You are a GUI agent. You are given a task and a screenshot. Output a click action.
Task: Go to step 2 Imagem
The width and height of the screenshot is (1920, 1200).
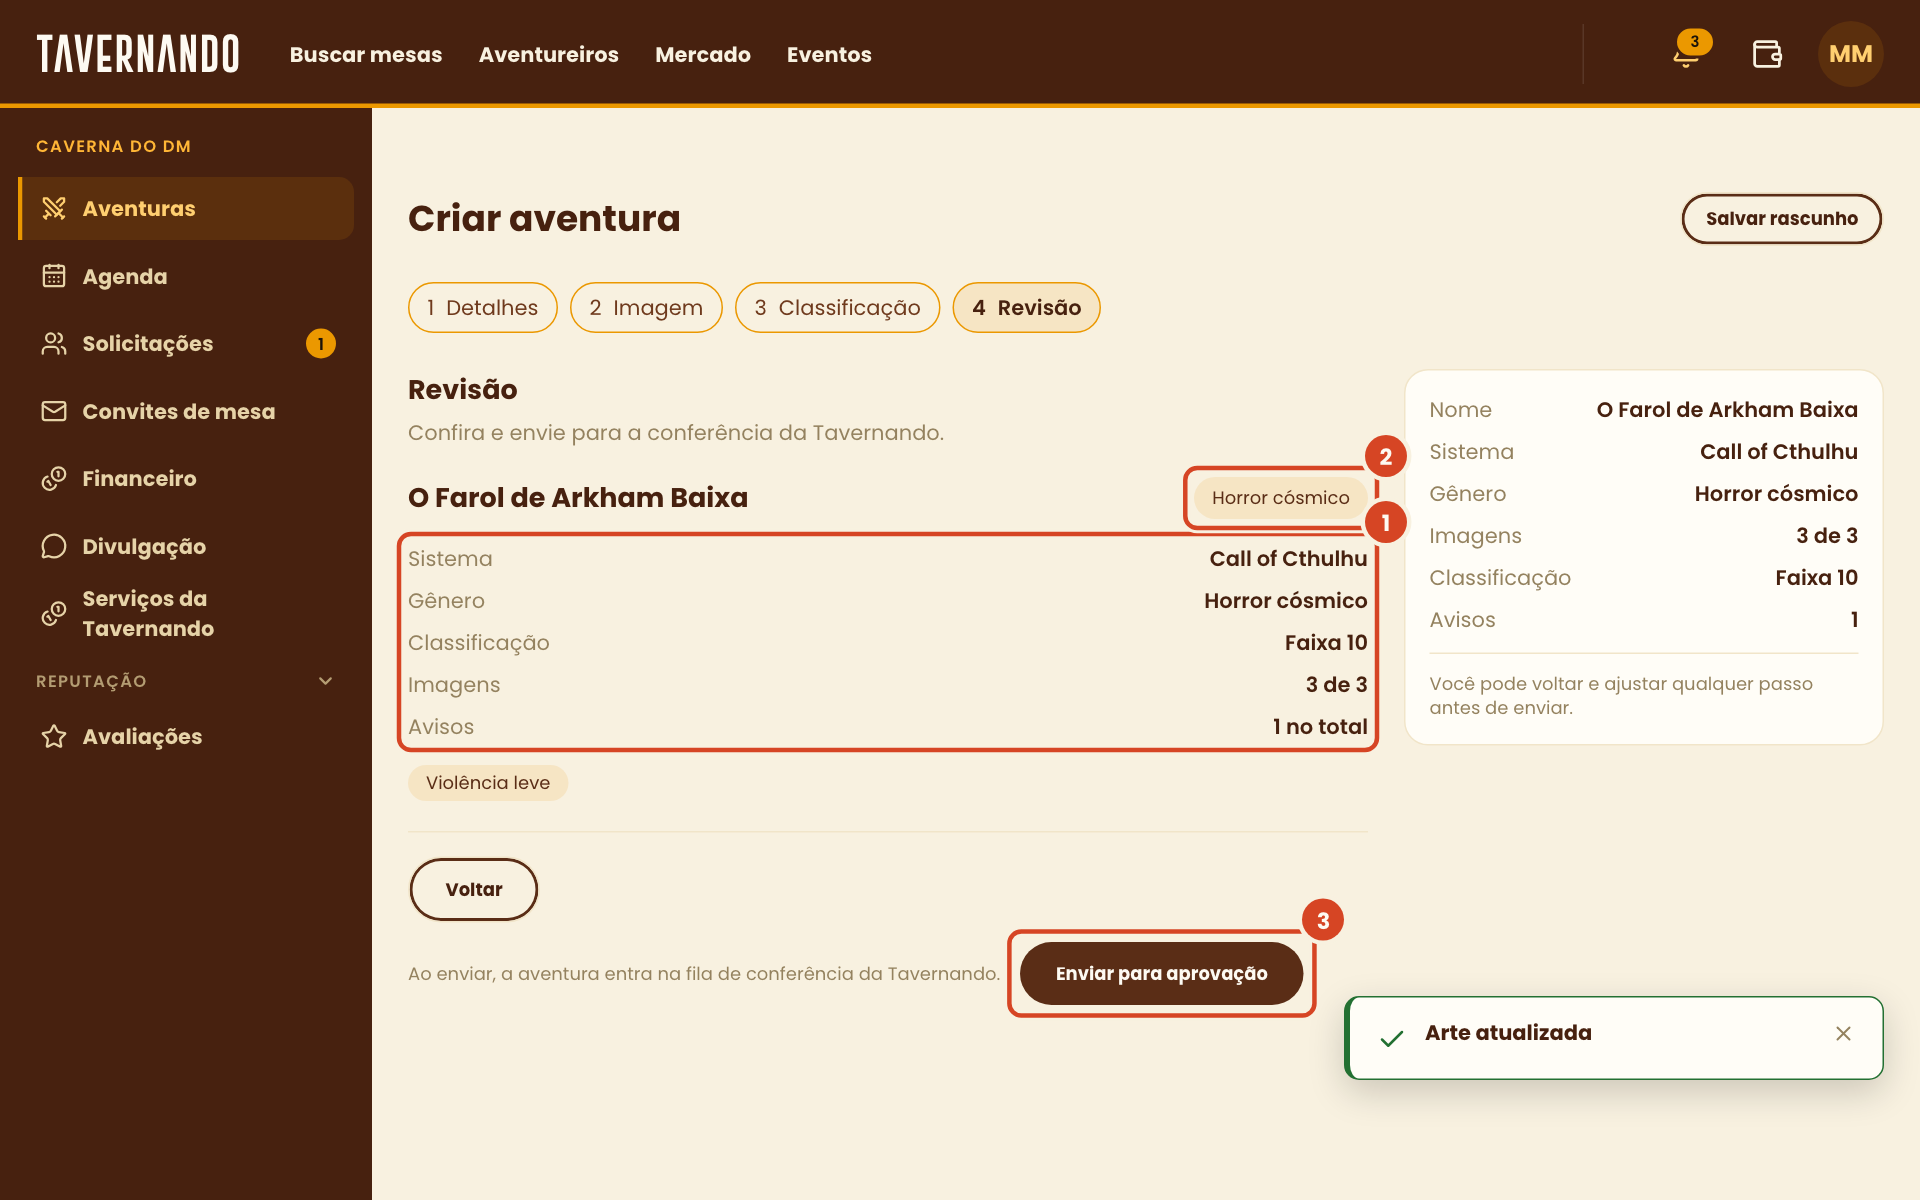tap(646, 307)
